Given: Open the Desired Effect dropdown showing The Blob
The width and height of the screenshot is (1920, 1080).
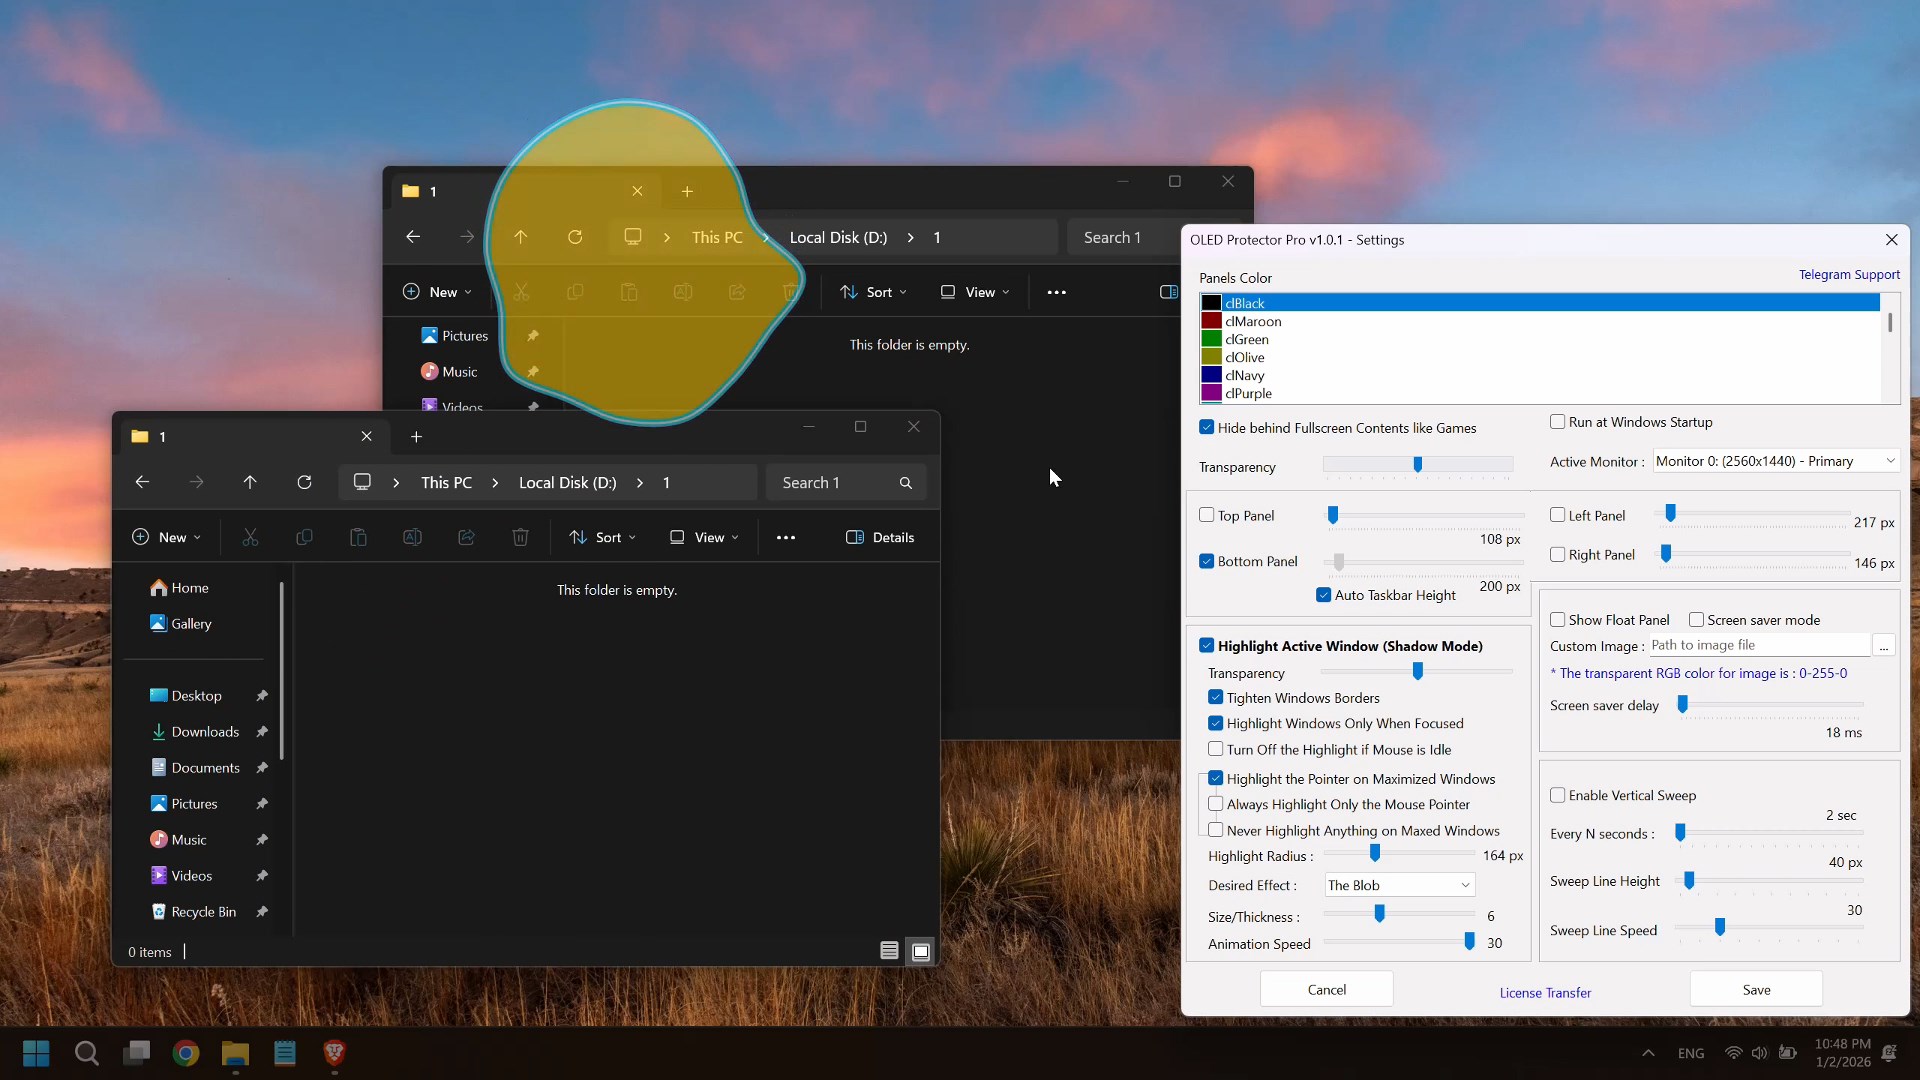Looking at the screenshot, I should [x=1399, y=885].
